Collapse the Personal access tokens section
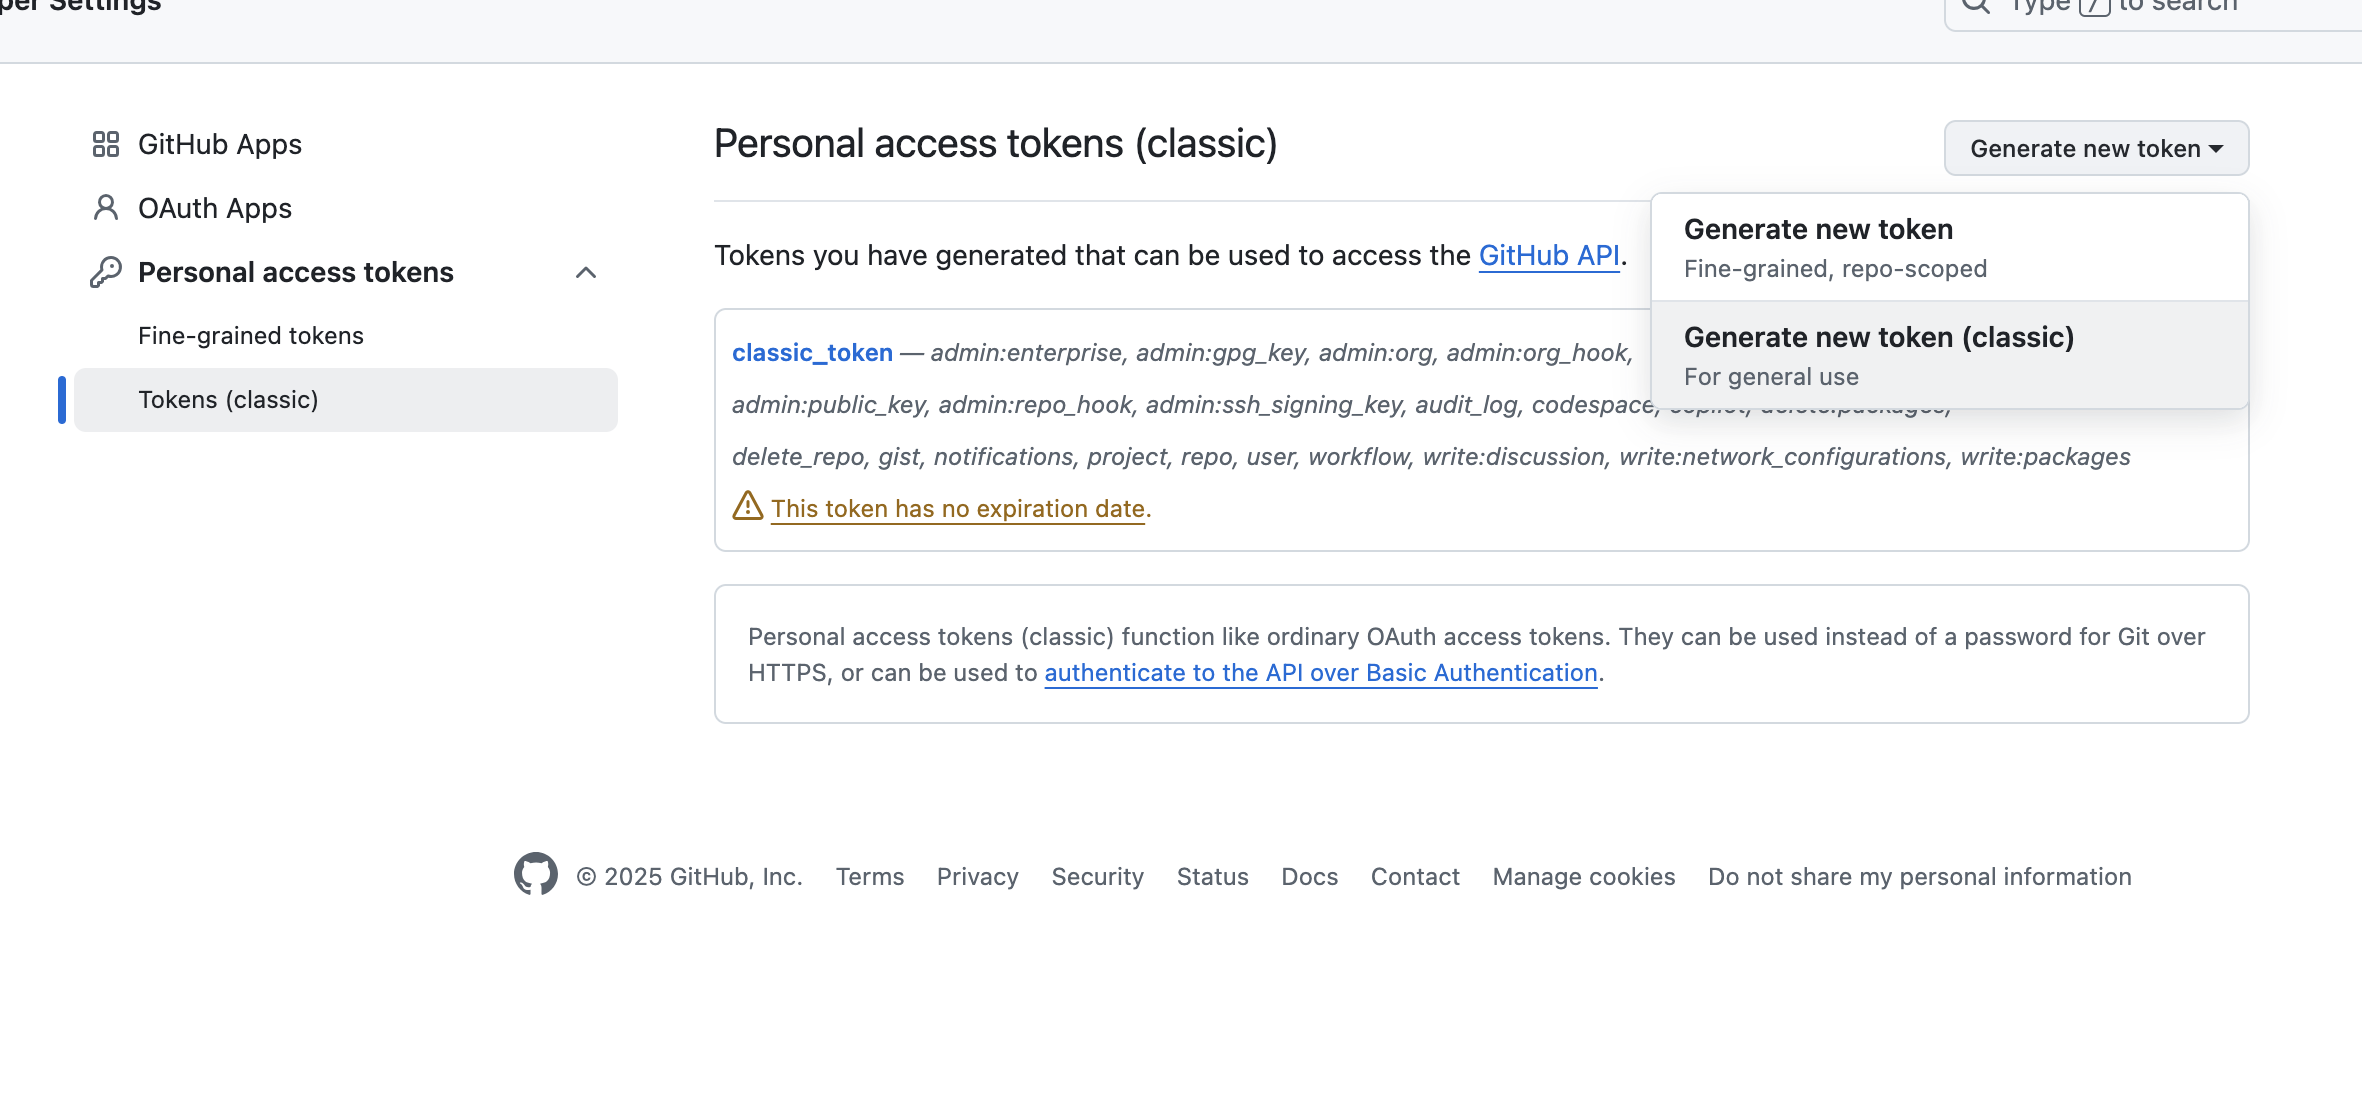Viewport: 2362px width, 1106px height. click(x=586, y=272)
